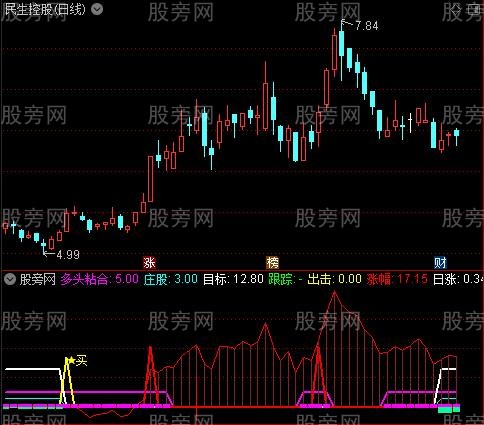
Task: Select the 日涨 indicator value
Action: coord(458,279)
